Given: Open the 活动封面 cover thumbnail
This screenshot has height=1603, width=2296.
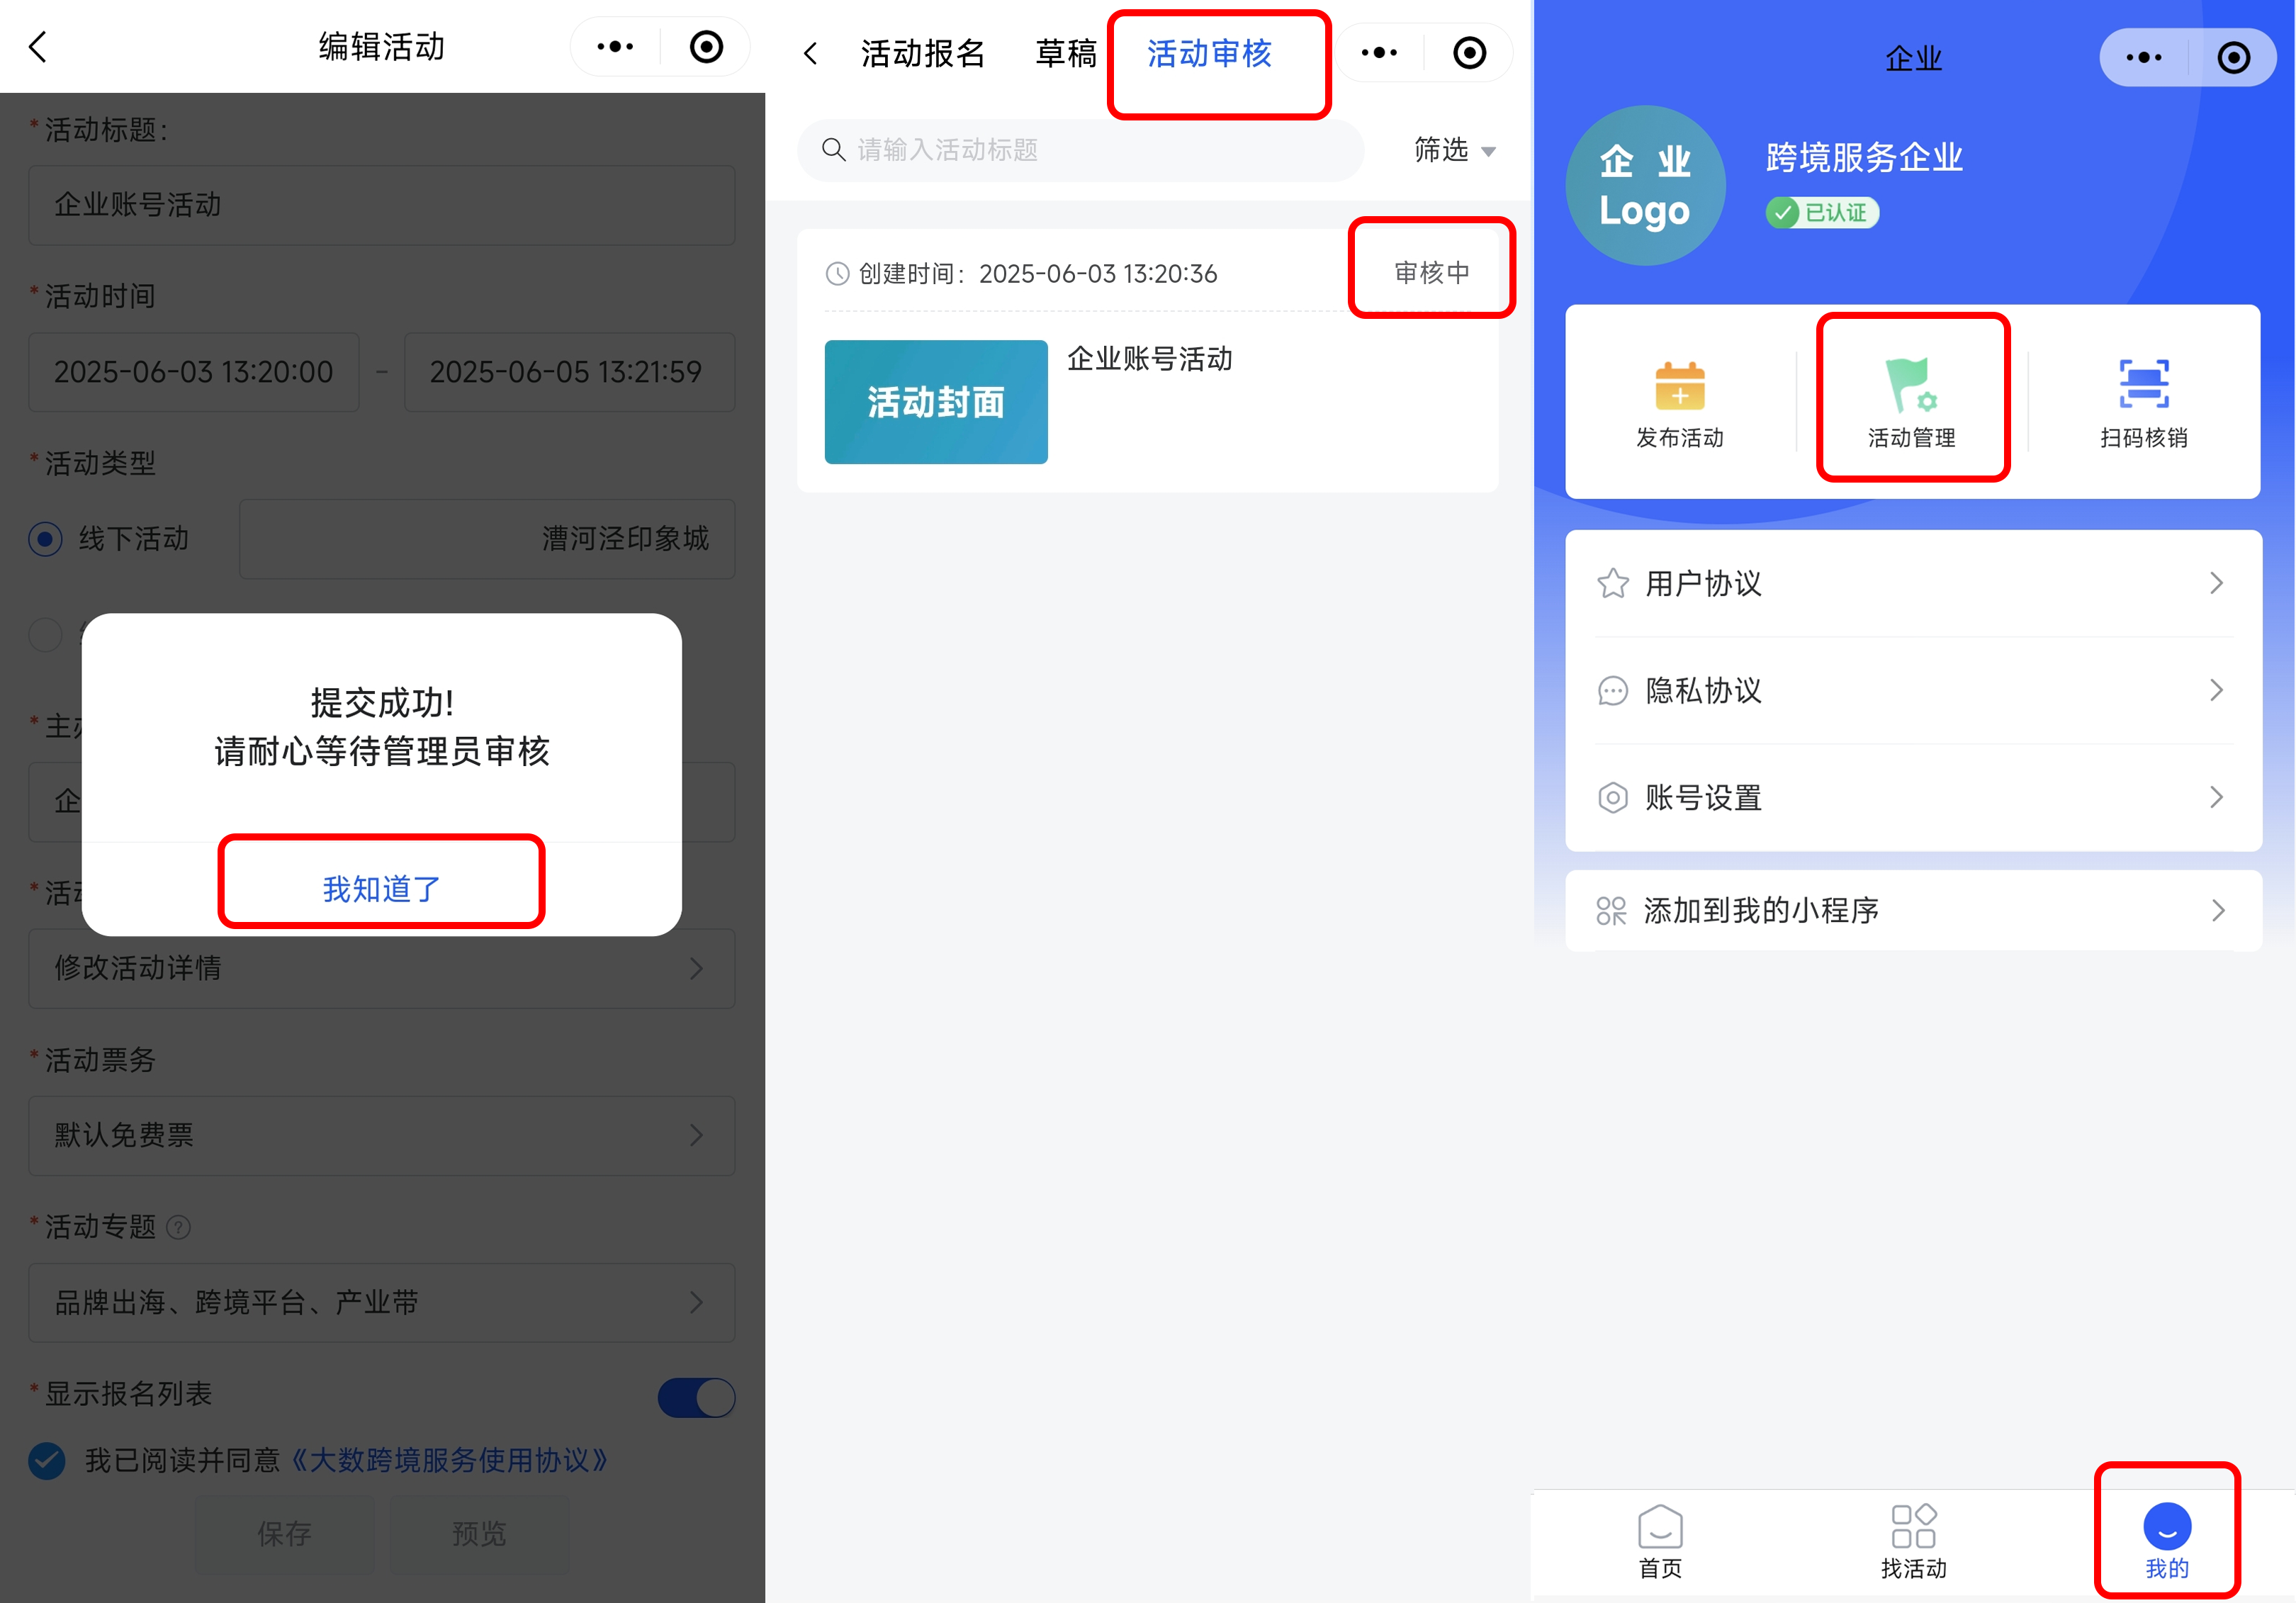Looking at the screenshot, I should click(936, 402).
